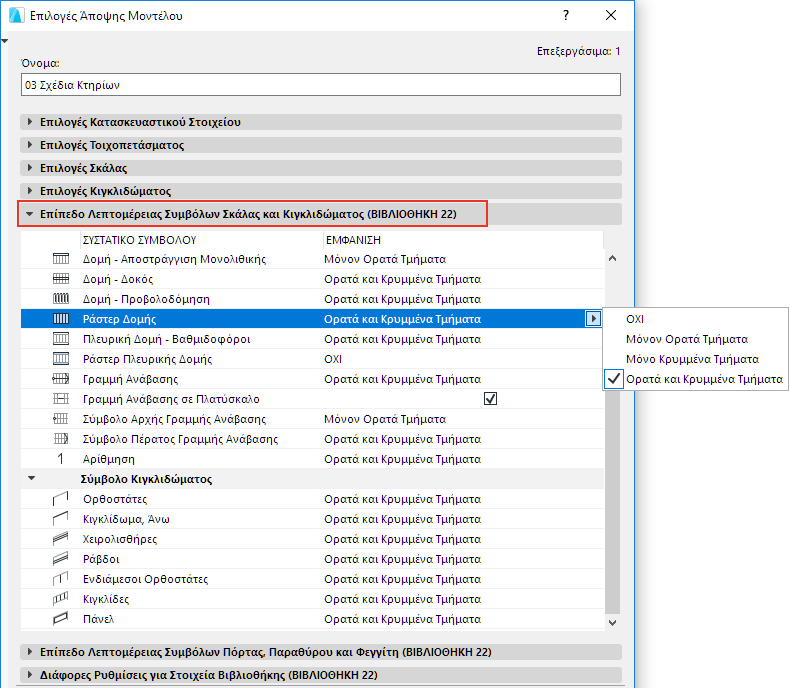Click the Όνομα field with 03 Σχέδια Κτηρίων
This screenshot has width=790, height=688.
coord(321,85)
